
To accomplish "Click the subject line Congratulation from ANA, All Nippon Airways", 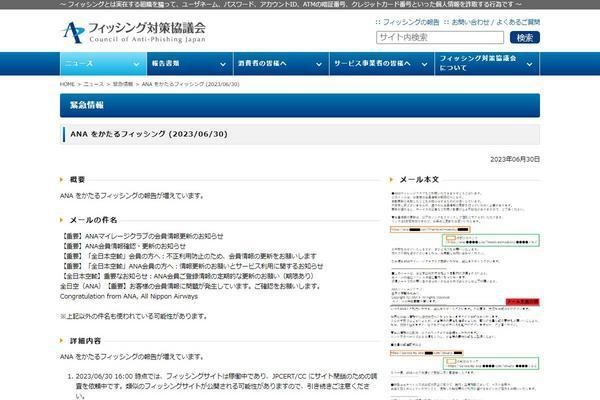I will point(129,296).
